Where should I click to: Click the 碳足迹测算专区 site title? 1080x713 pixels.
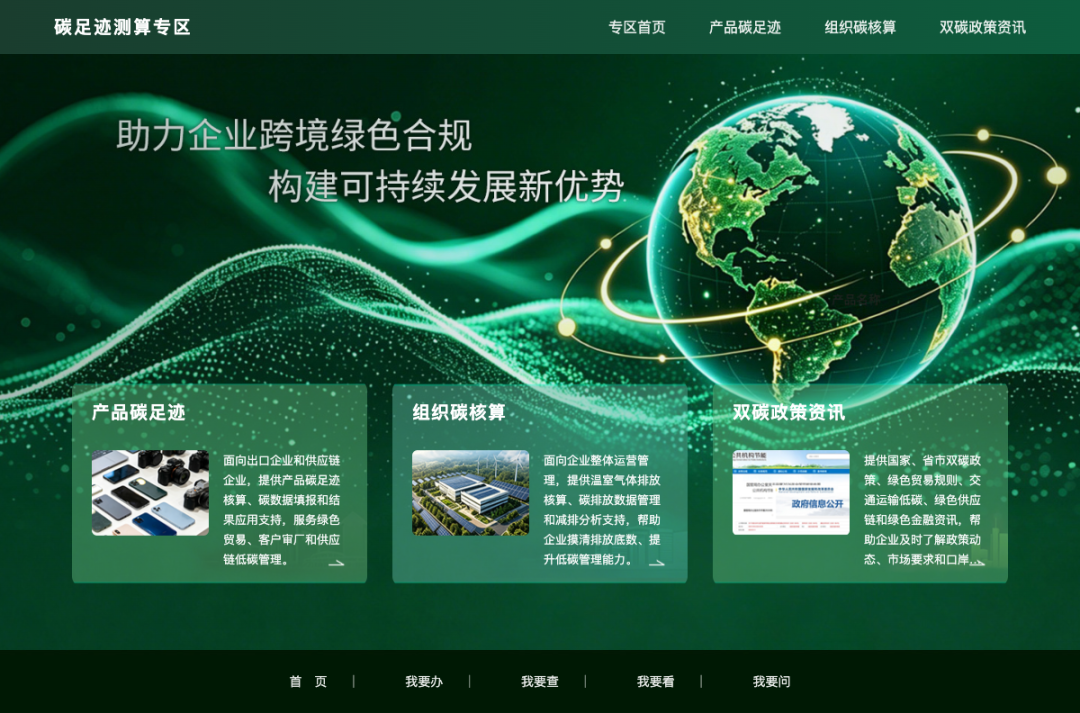(x=122, y=28)
